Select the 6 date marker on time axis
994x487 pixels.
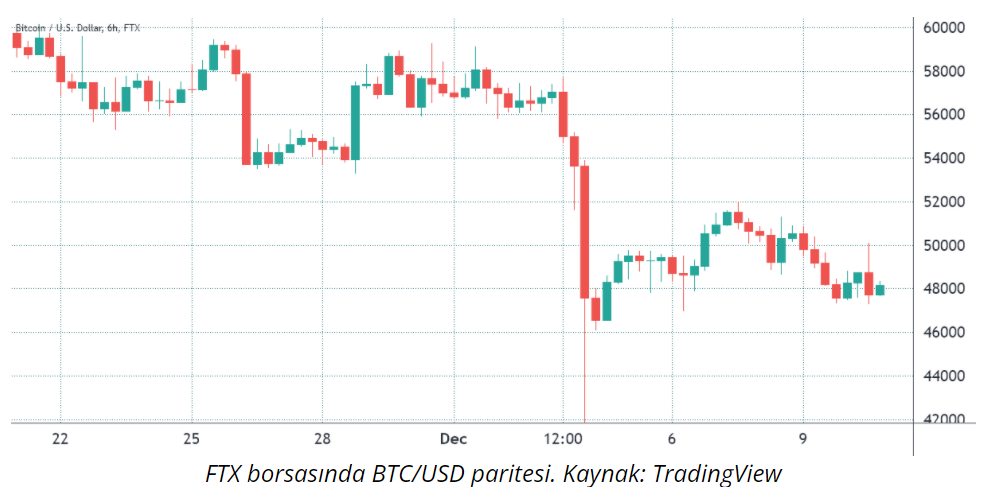(673, 439)
